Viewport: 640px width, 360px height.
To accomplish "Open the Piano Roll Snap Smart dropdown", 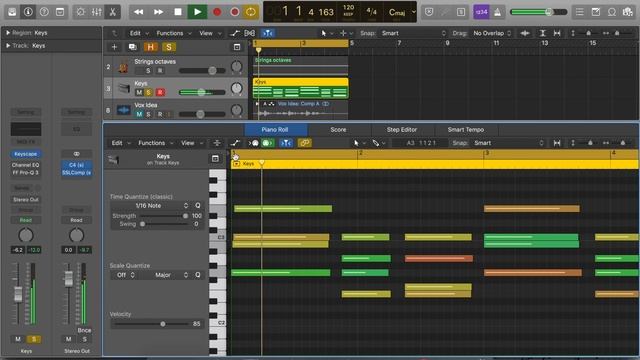I will 508,143.
